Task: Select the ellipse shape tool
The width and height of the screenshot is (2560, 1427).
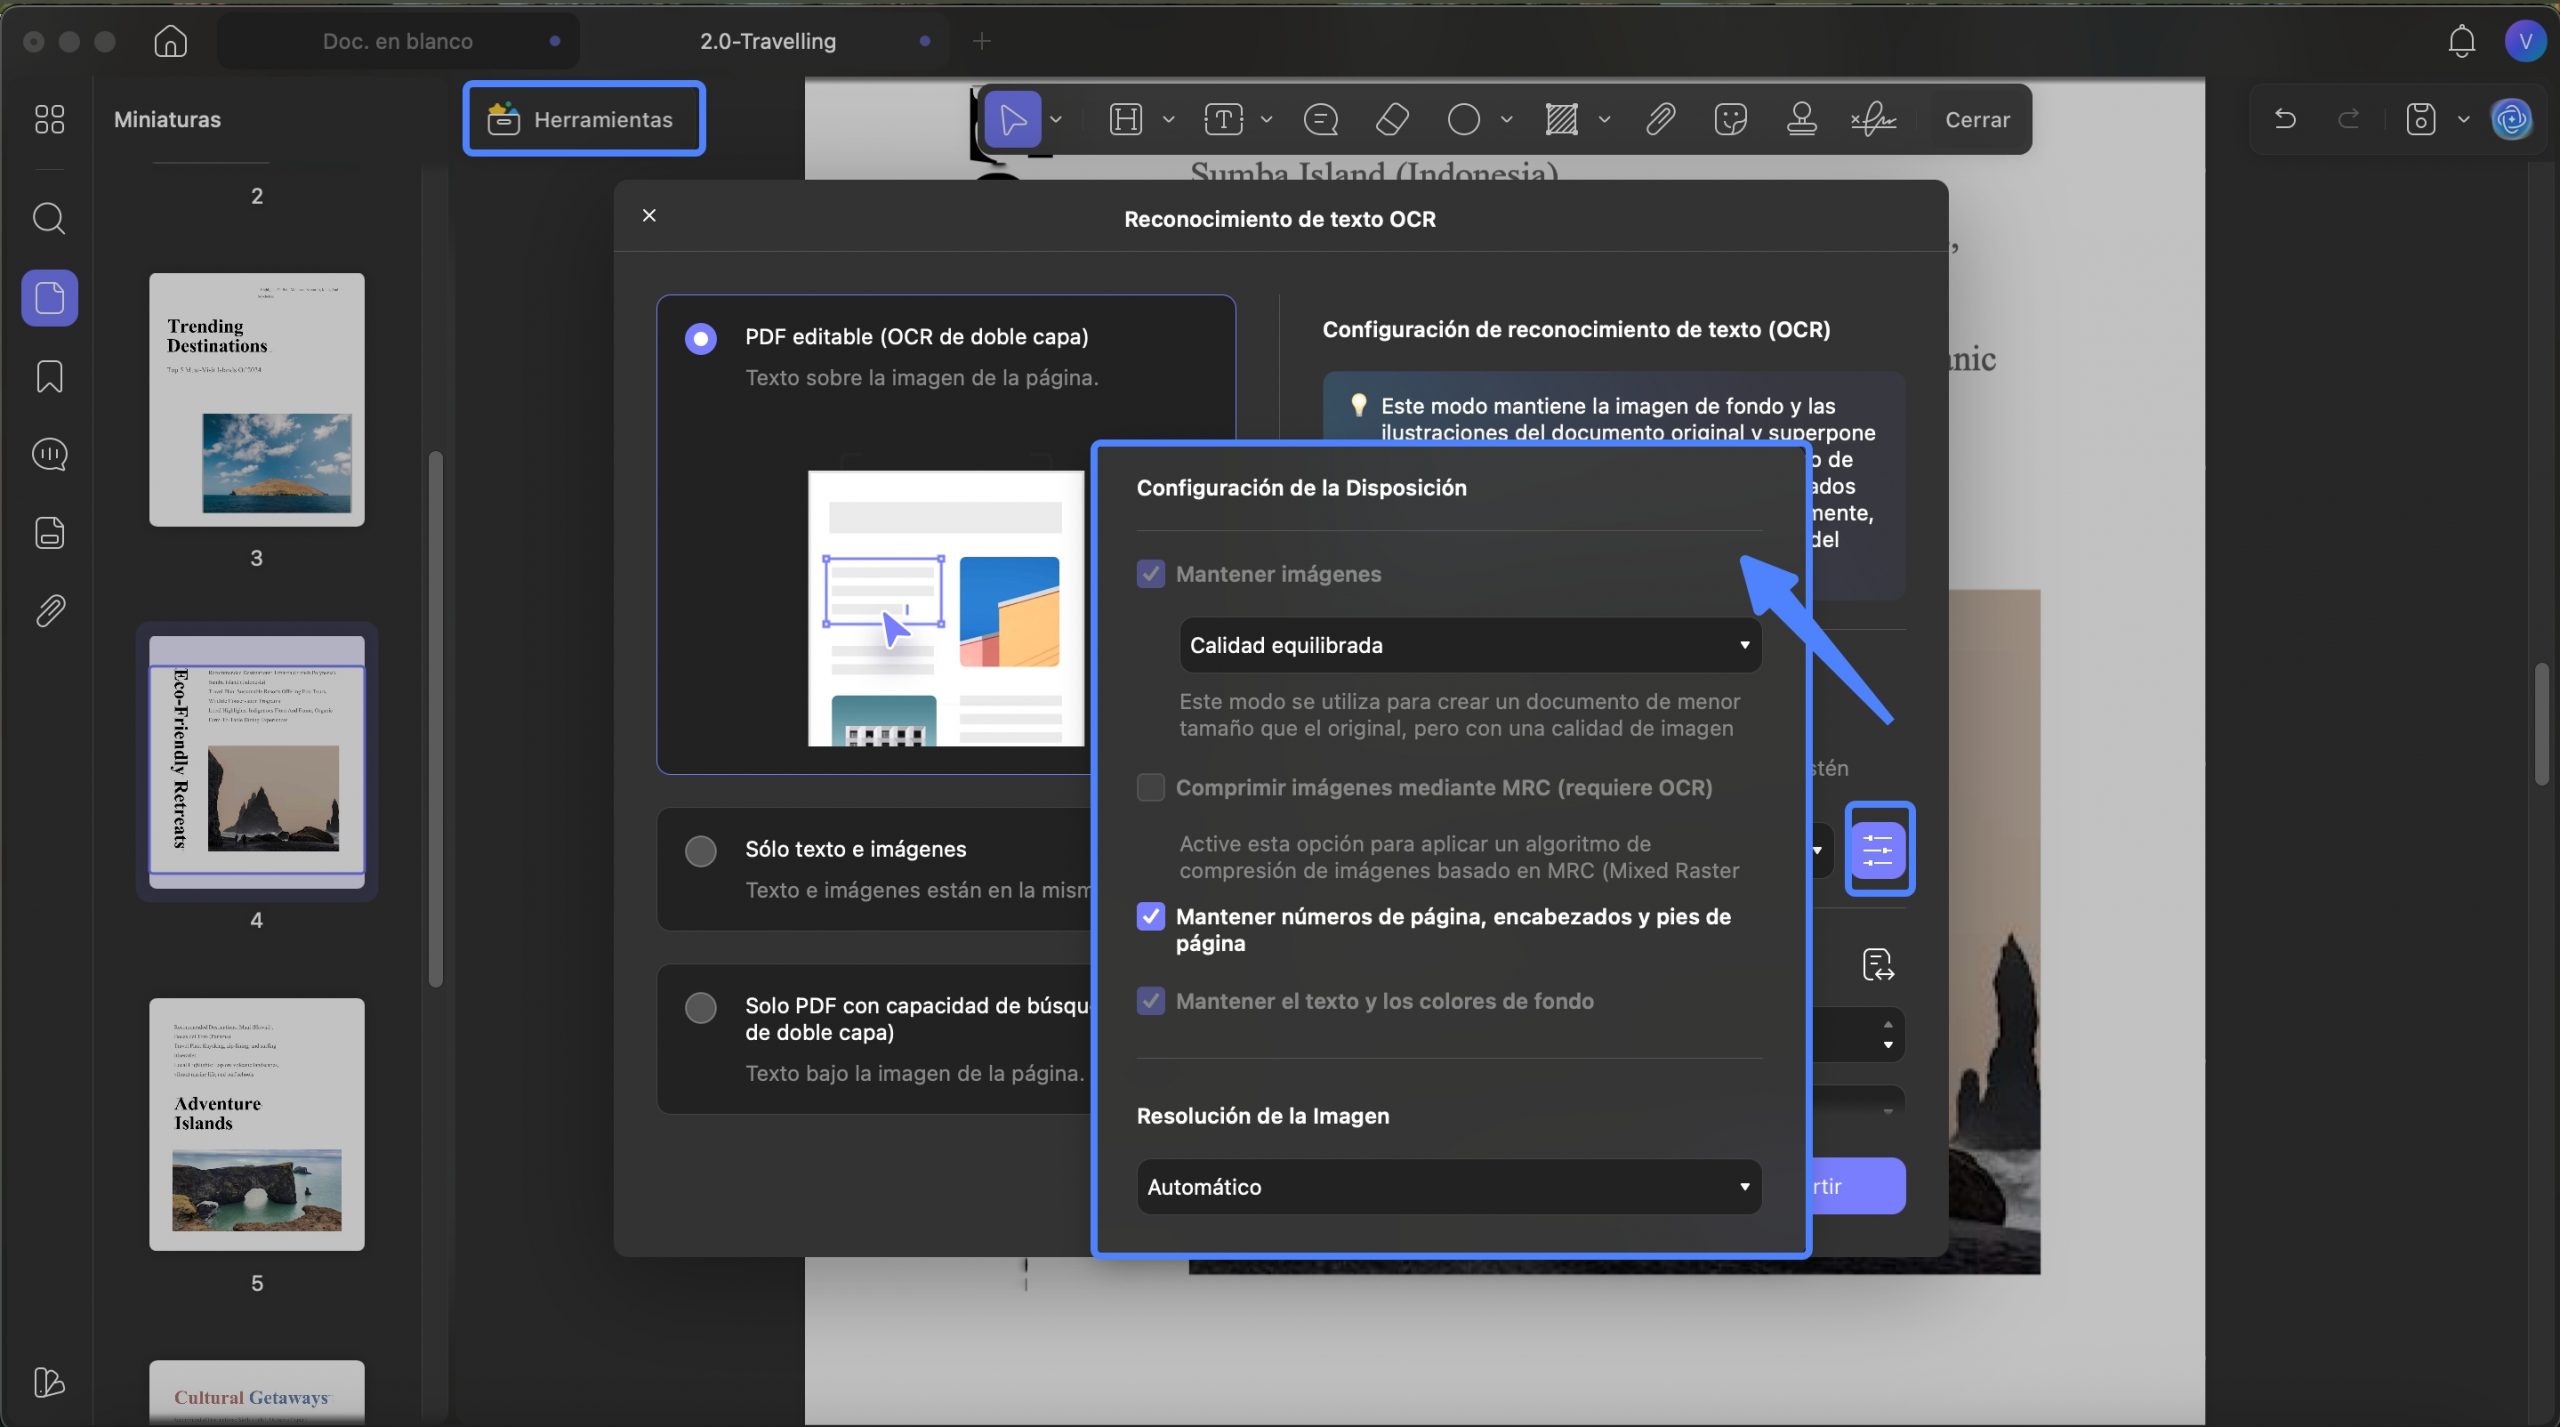Action: 1463,119
